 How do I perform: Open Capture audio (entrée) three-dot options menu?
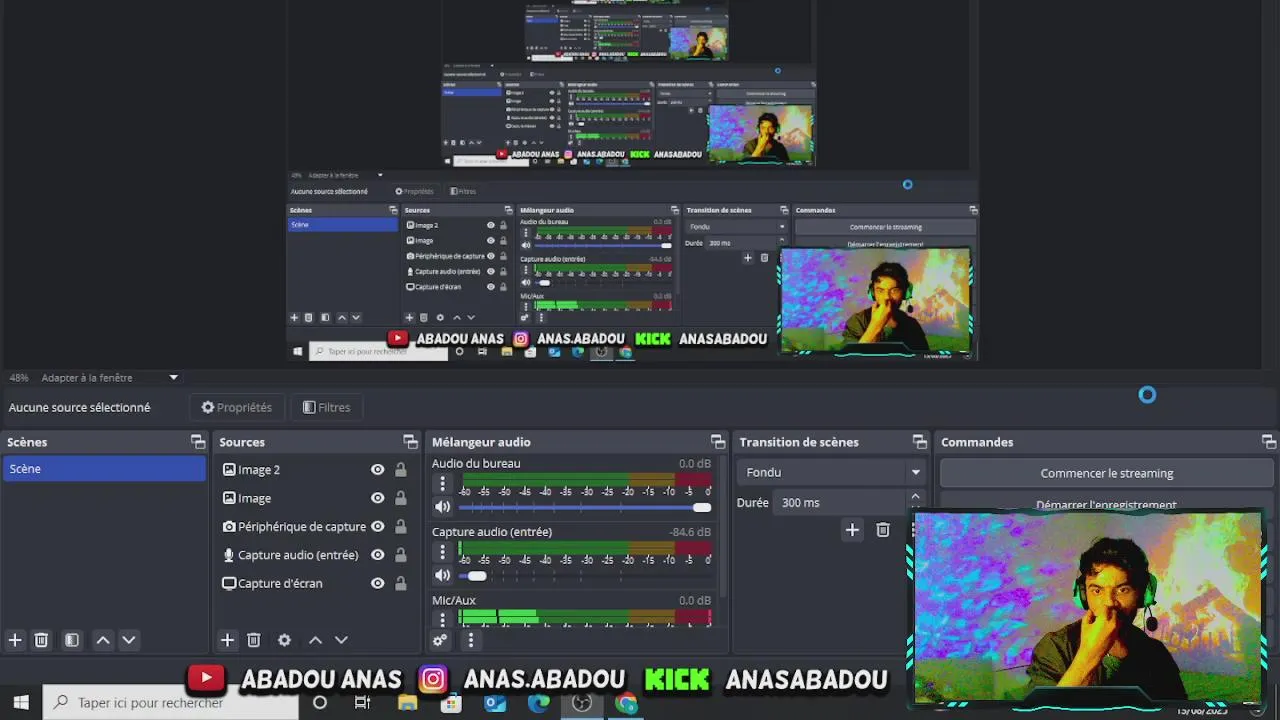pos(442,552)
